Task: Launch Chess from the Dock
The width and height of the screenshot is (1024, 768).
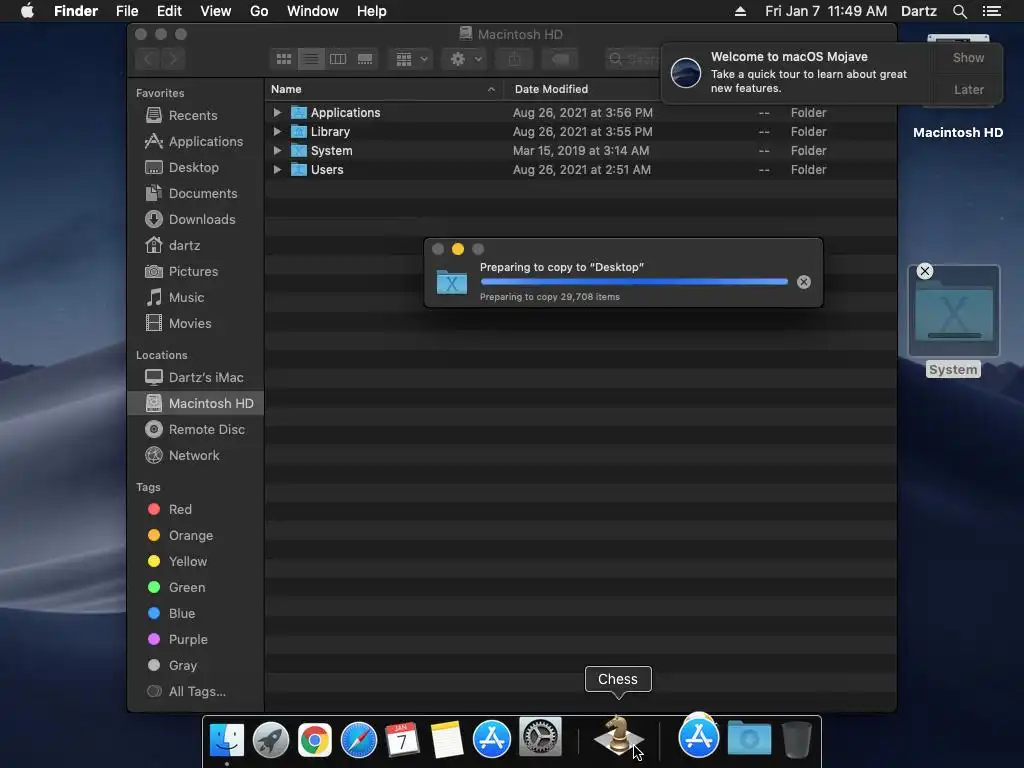Action: (618, 736)
